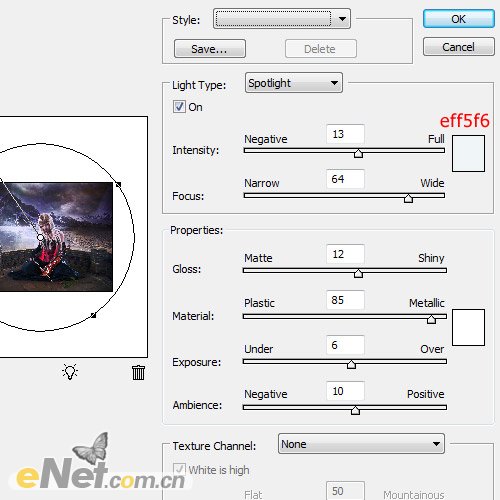500x500 pixels.
Task: Expand the Texture Channel None dropdown
Action: (361, 444)
